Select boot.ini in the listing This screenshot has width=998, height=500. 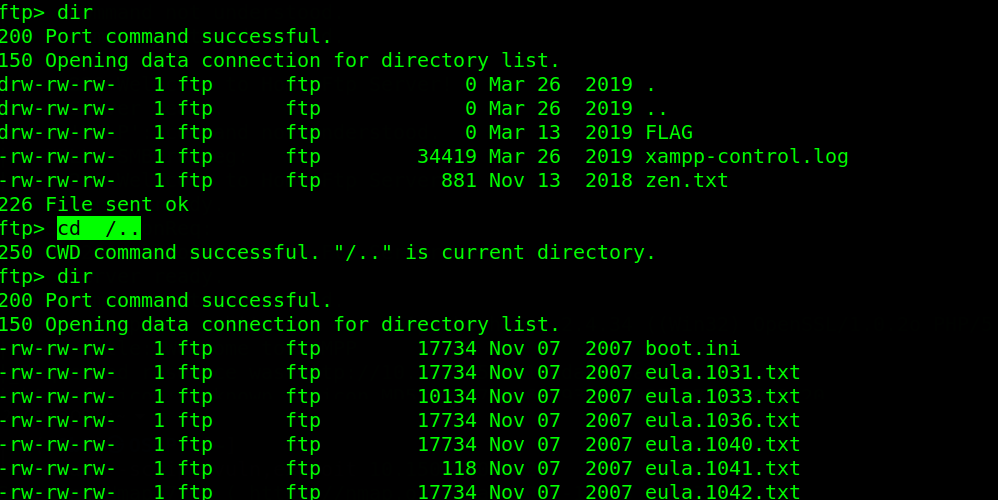tap(692, 349)
